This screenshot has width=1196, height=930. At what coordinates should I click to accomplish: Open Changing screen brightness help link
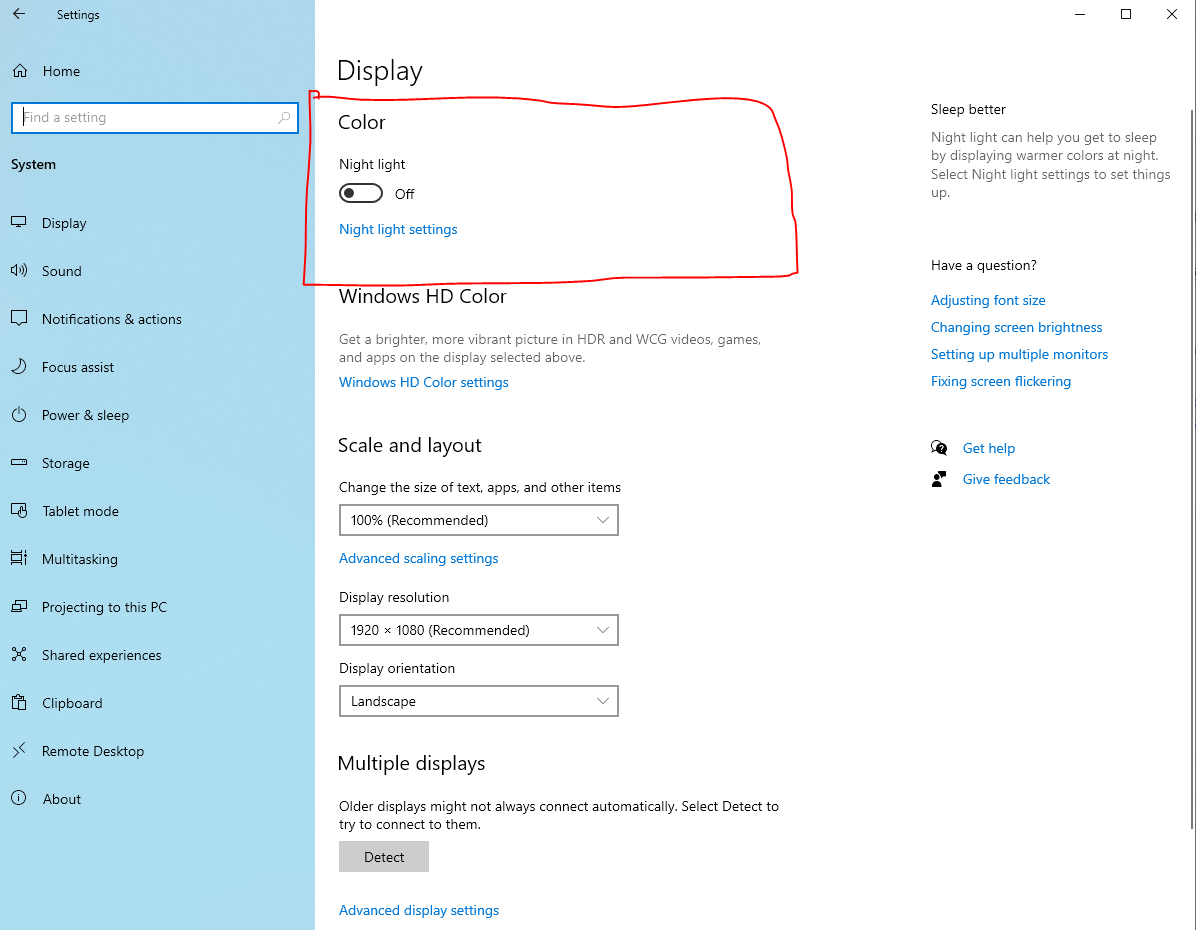coord(1016,327)
